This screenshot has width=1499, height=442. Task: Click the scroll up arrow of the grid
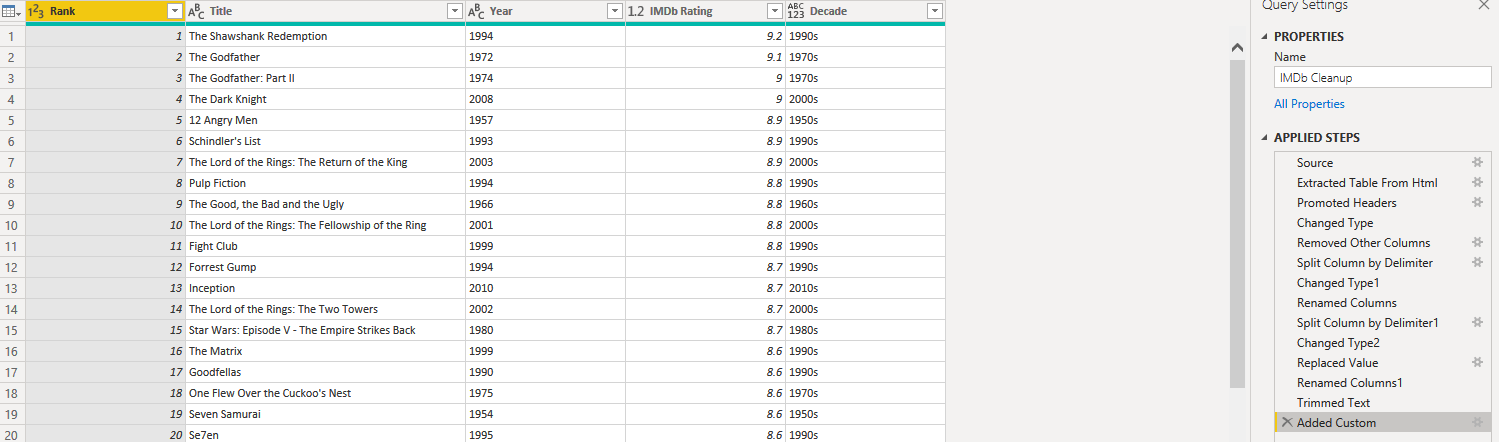click(1237, 47)
